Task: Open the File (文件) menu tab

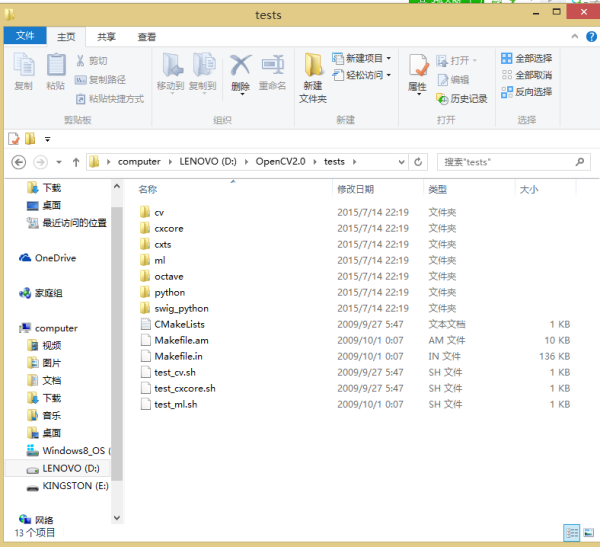Action: pos(25,36)
